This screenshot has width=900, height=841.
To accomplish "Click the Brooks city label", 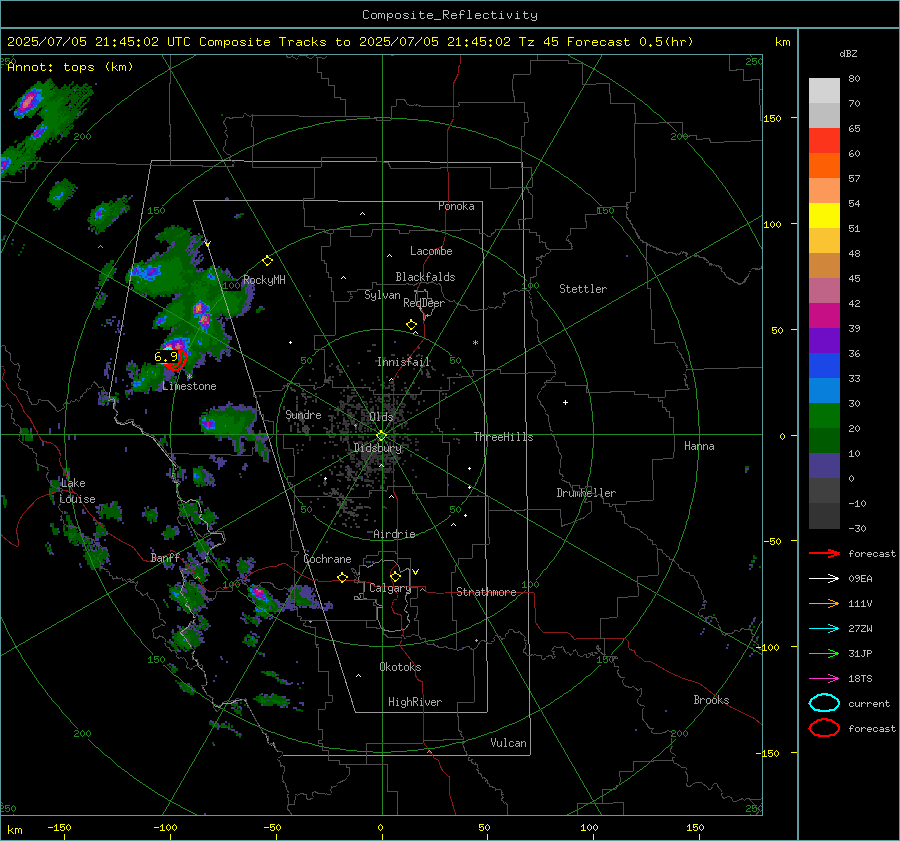I will [x=711, y=700].
